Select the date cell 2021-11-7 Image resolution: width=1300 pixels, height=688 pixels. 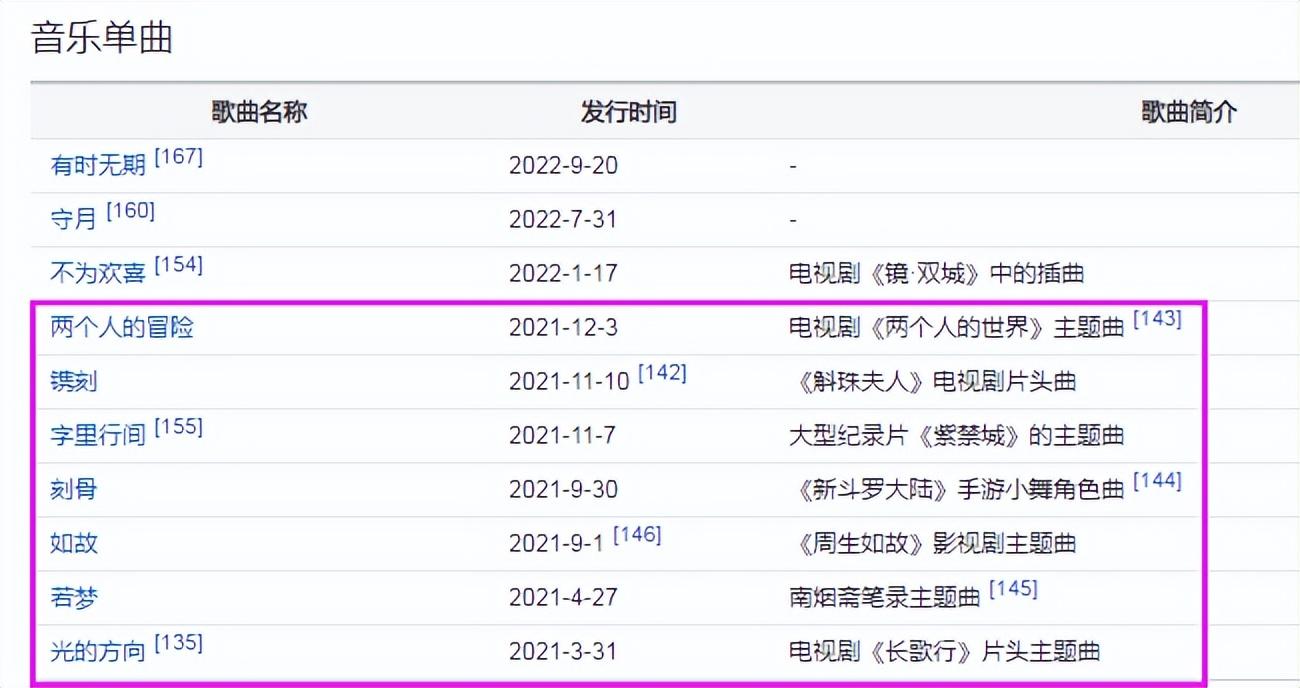tap(563, 436)
